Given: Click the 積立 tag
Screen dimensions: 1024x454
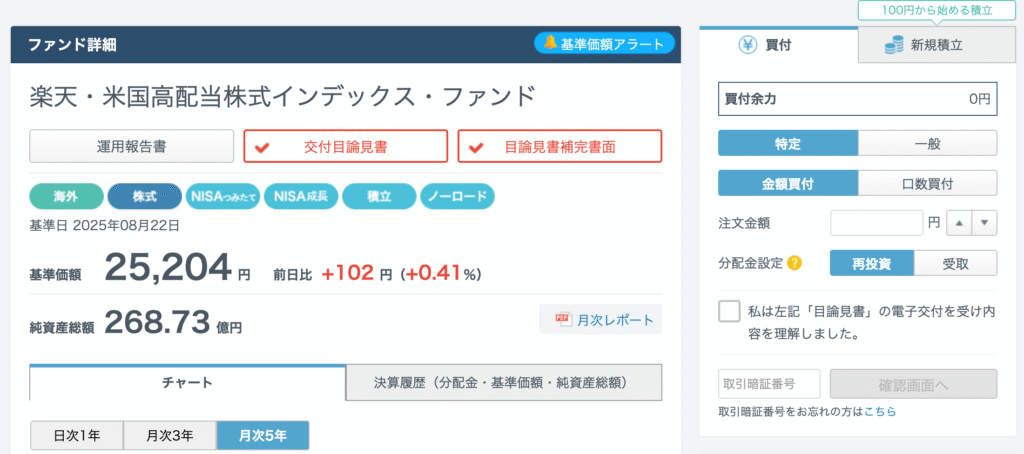Looking at the screenshot, I should (379, 196).
